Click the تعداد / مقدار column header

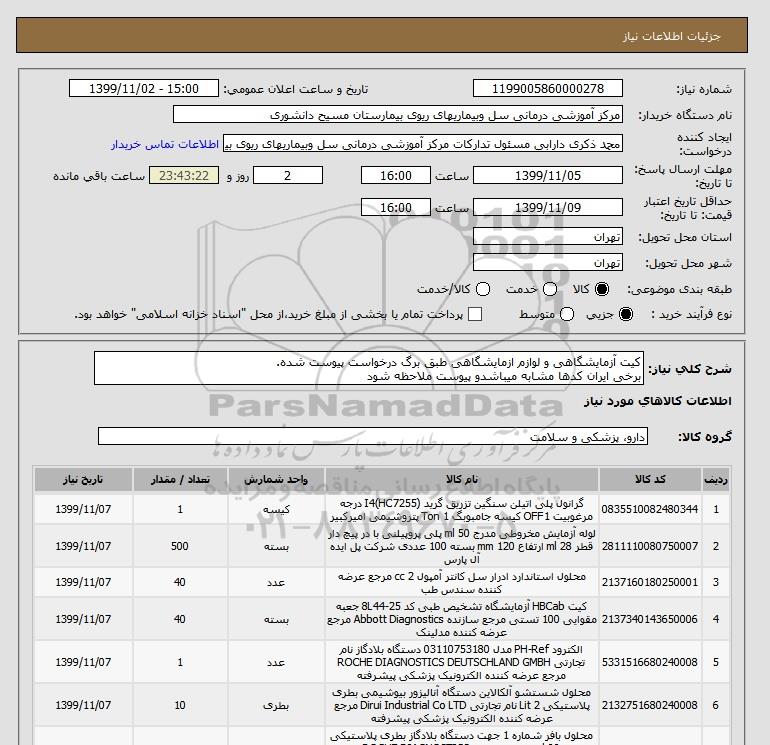point(180,479)
